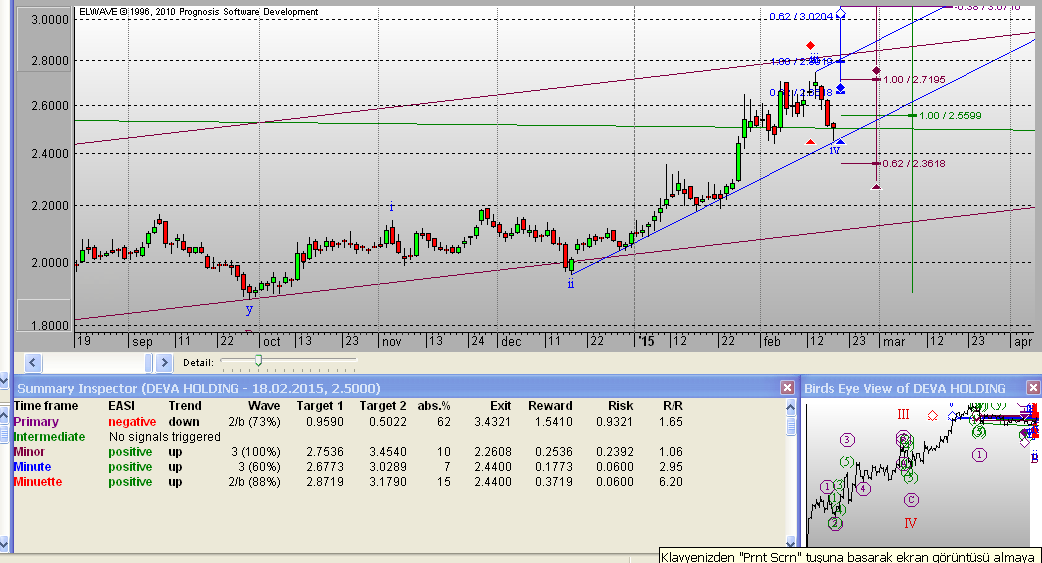Click the Target 1 column header

click(319, 406)
